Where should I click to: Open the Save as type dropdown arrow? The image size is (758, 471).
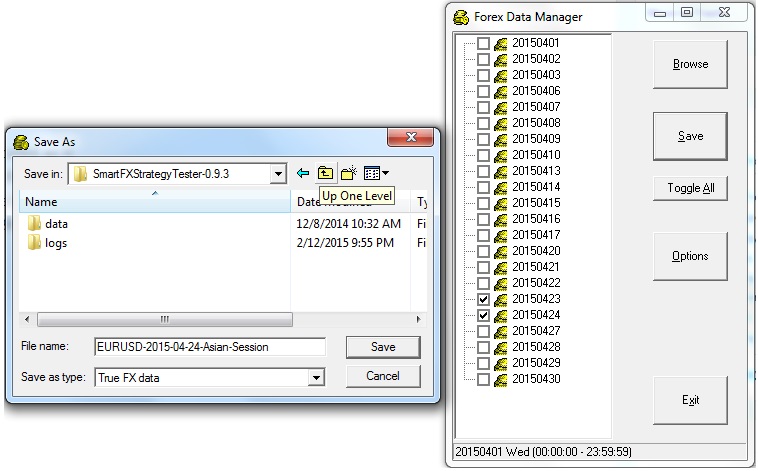click(316, 377)
